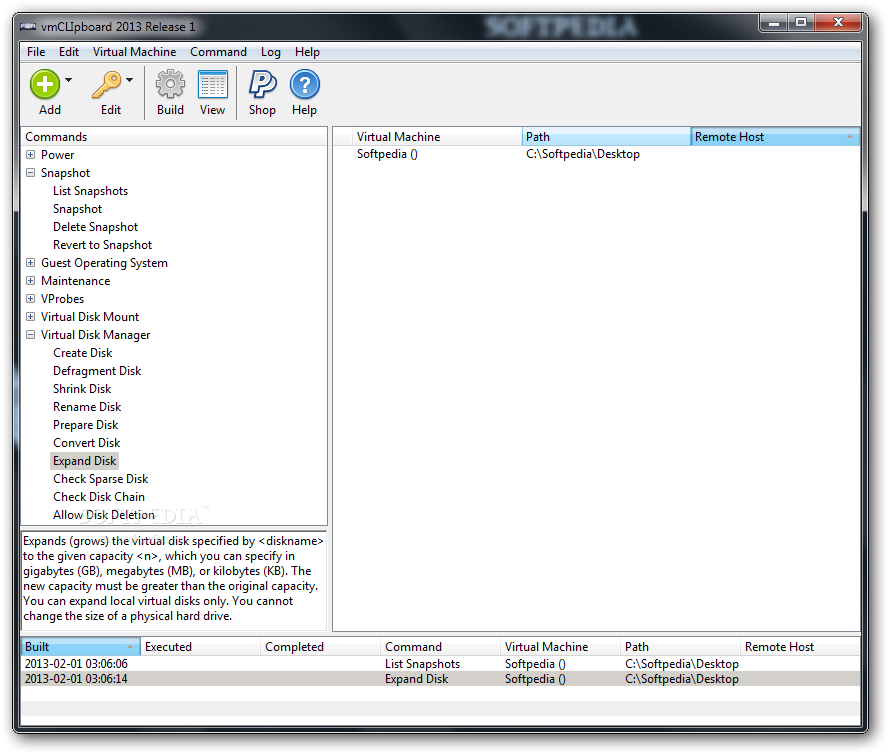Select Shrink Disk command
Viewport: 889px width, 754px height.
click(x=82, y=389)
